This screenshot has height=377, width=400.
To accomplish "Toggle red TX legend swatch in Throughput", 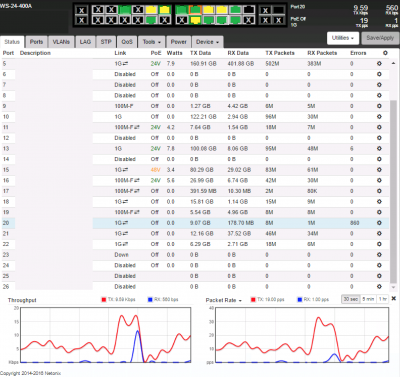I will coord(104,299).
